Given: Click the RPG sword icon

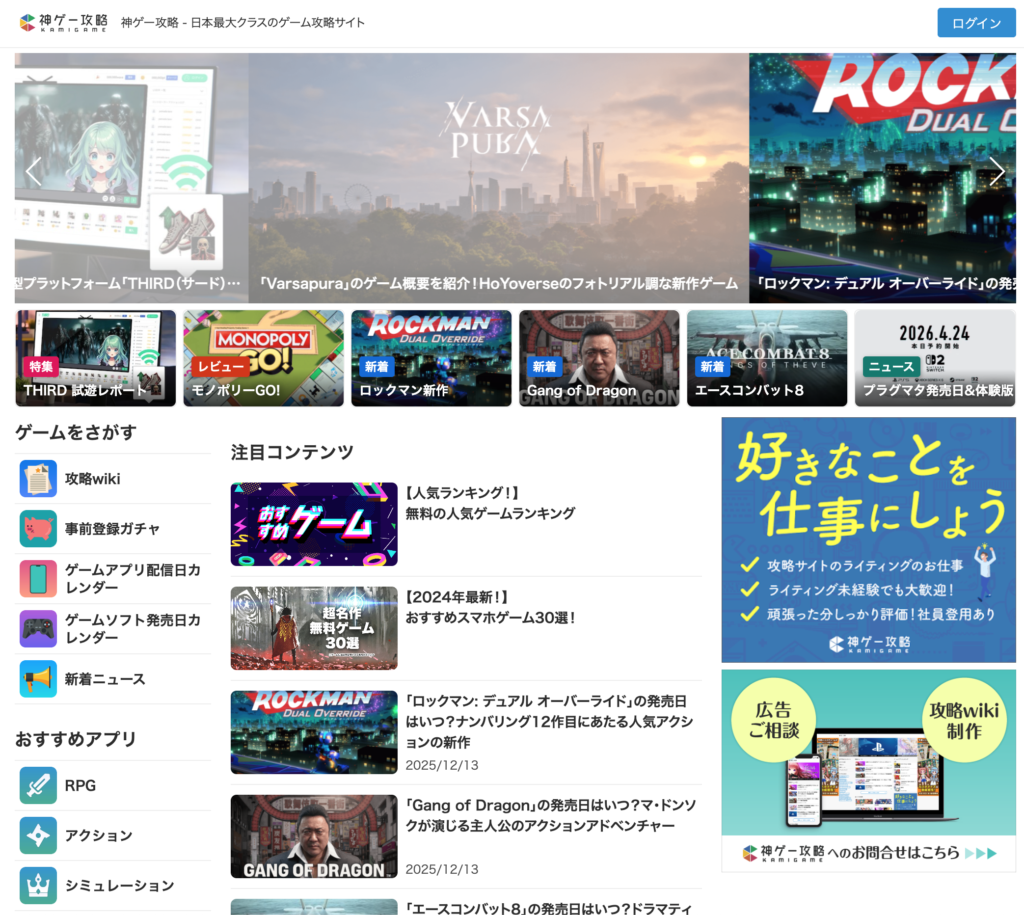Looking at the screenshot, I should (x=38, y=785).
